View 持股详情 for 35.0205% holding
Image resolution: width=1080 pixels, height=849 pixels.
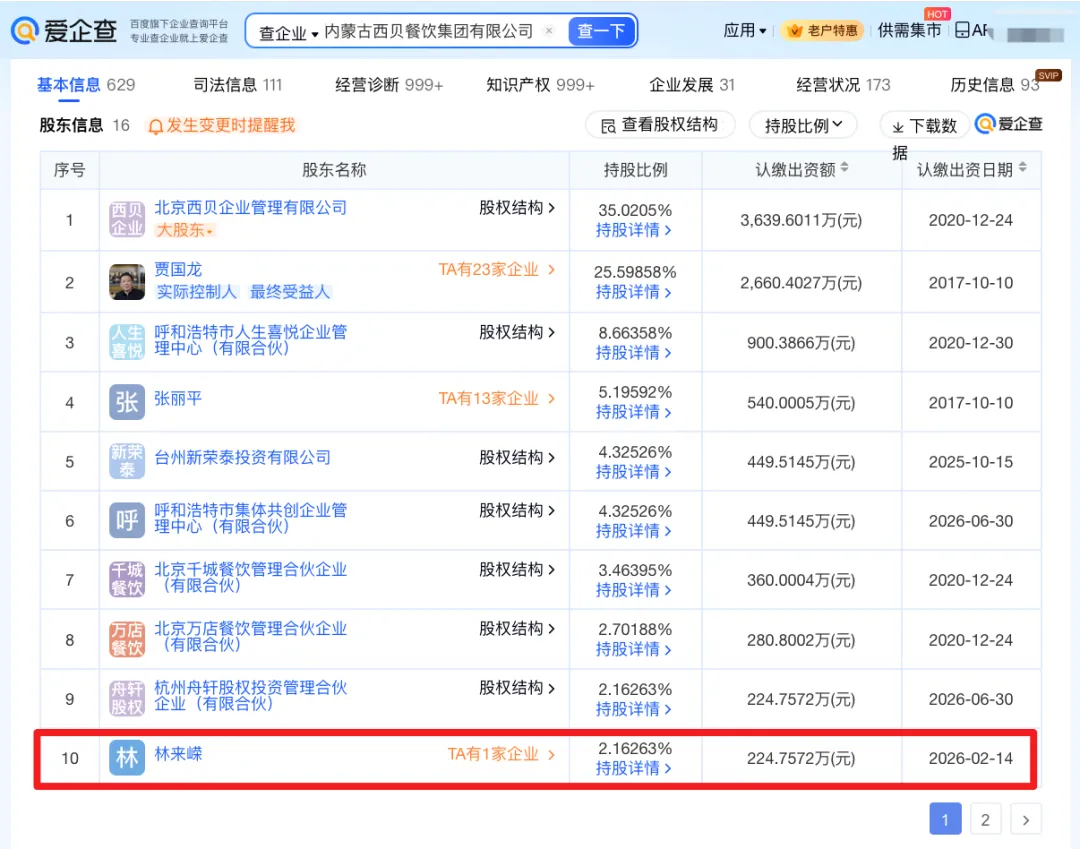point(634,230)
